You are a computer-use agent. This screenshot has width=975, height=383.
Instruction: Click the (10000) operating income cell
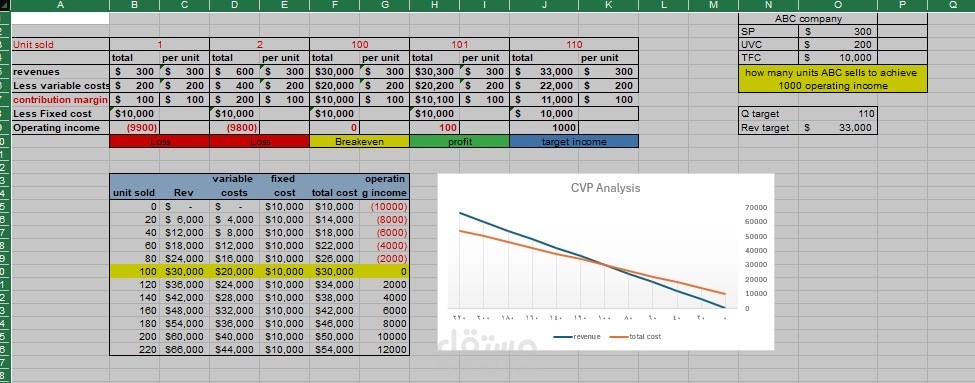384,206
